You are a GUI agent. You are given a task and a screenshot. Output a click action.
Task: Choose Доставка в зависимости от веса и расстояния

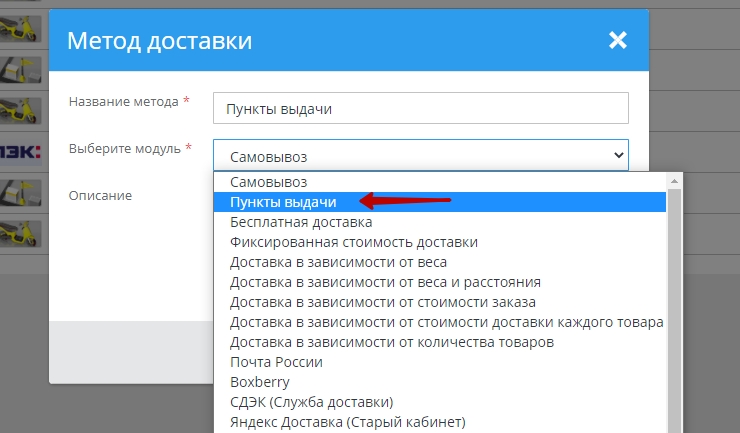385,282
